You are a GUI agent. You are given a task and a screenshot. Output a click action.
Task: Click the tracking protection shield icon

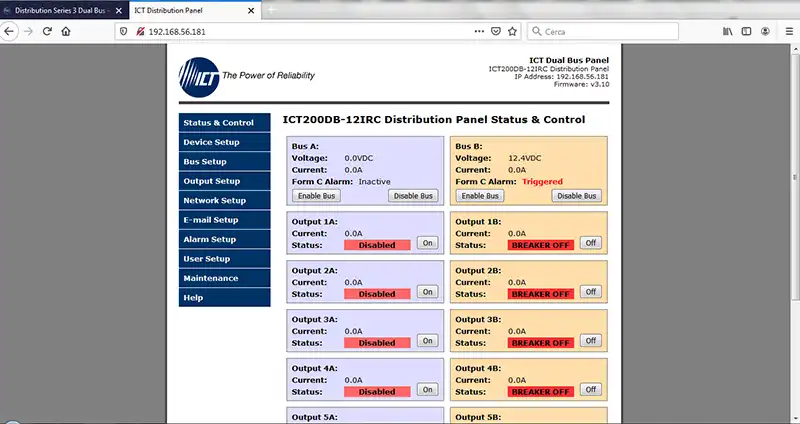[123, 31]
